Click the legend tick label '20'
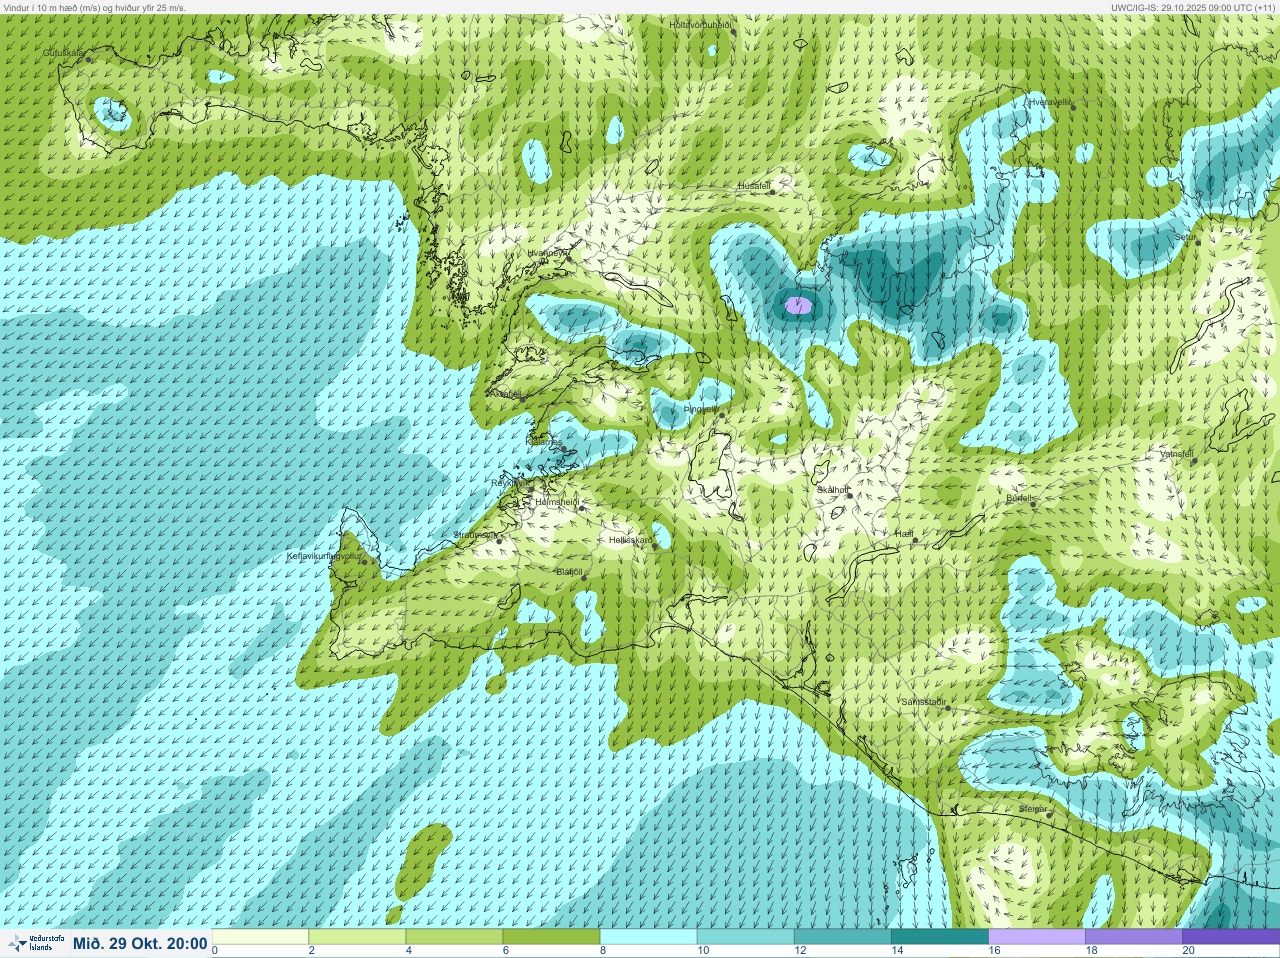Viewport: 1280px width, 958px height. [x=1188, y=951]
